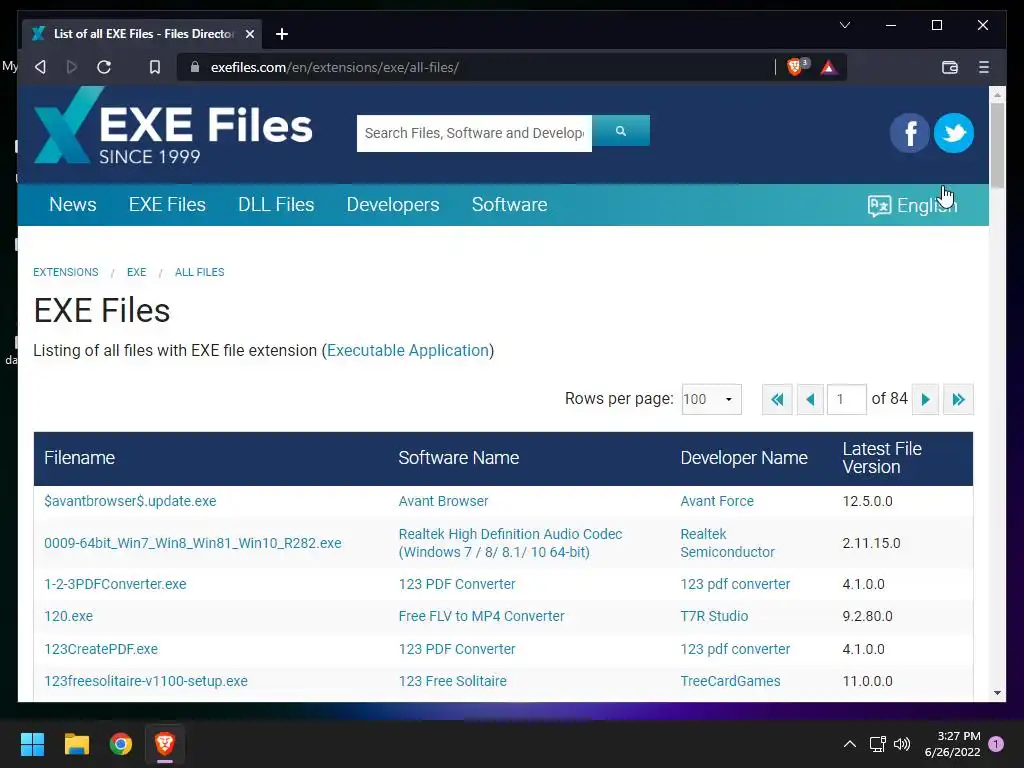Go to first page with double-left arrow
Screen dimensions: 1024x768
(x=777, y=399)
